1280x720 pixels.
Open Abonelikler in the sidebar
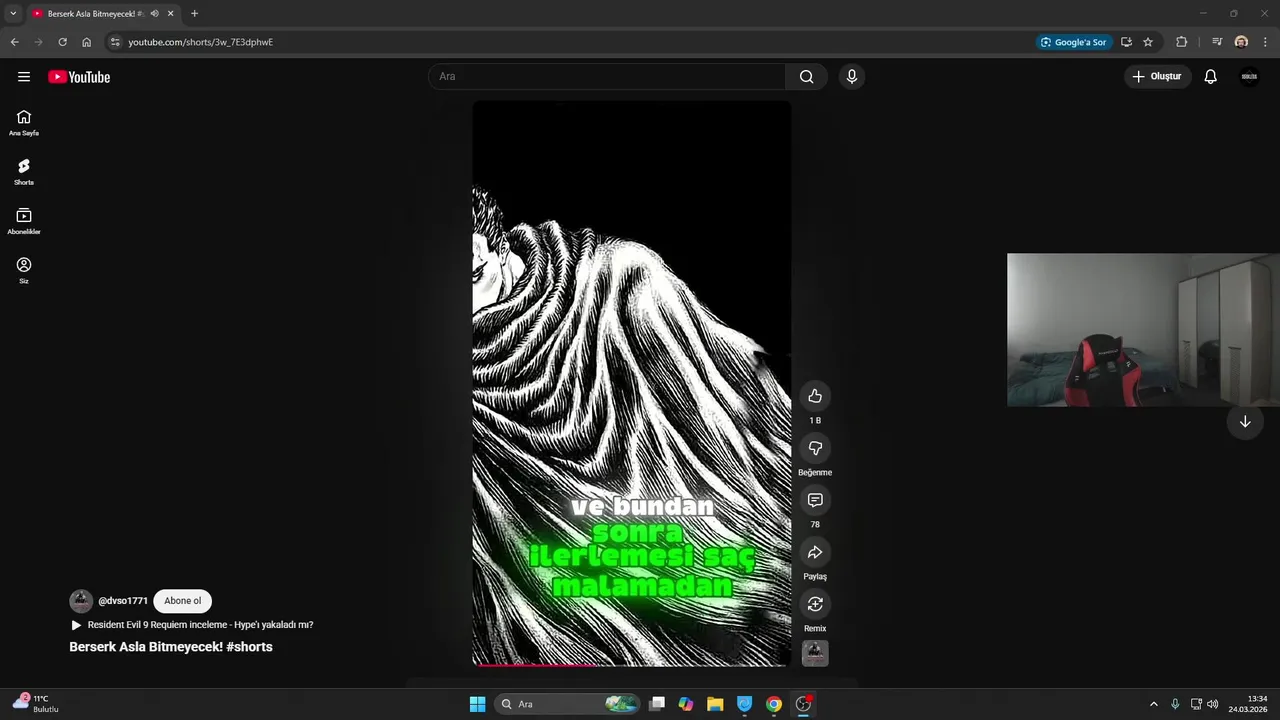[x=24, y=221]
